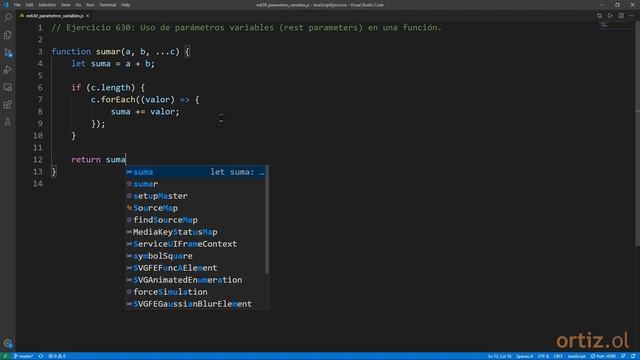Image resolution: width=640 pixels, height=360 pixels.
Task: Select 'SVGFEGaussianBlurElement' autocomplete suggestion
Action: tap(196, 304)
